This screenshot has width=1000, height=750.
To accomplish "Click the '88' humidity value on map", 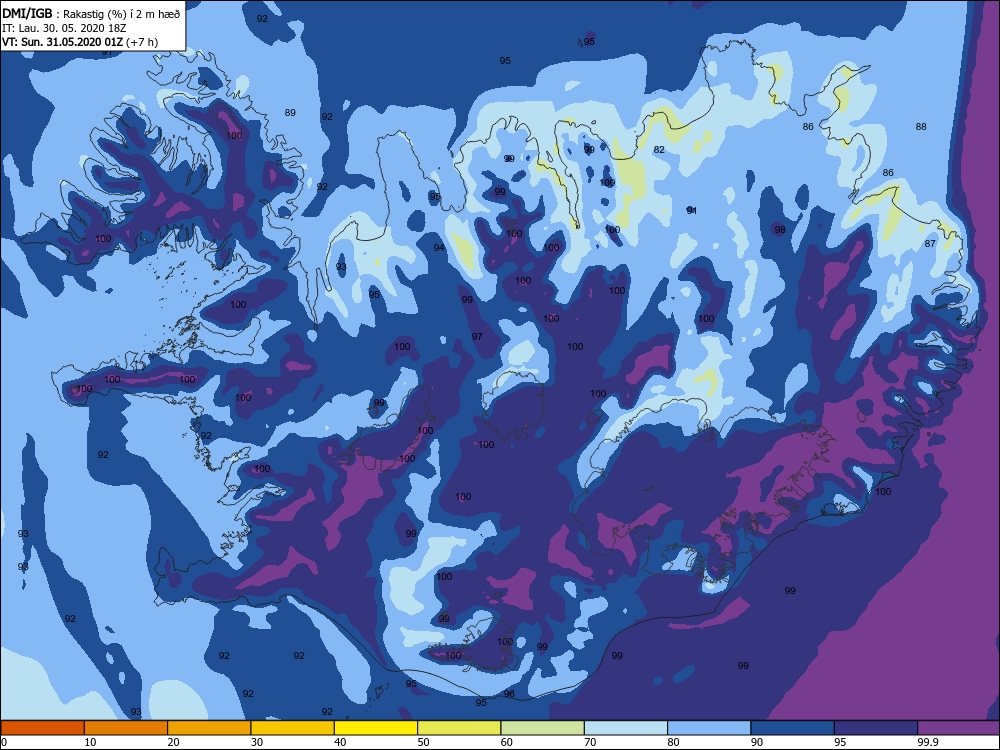I will [x=921, y=127].
